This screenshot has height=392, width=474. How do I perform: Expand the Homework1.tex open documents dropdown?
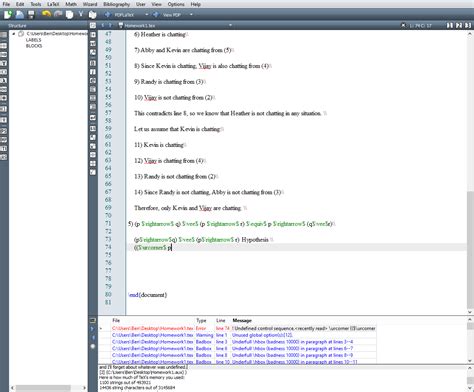tap(230, 25)
